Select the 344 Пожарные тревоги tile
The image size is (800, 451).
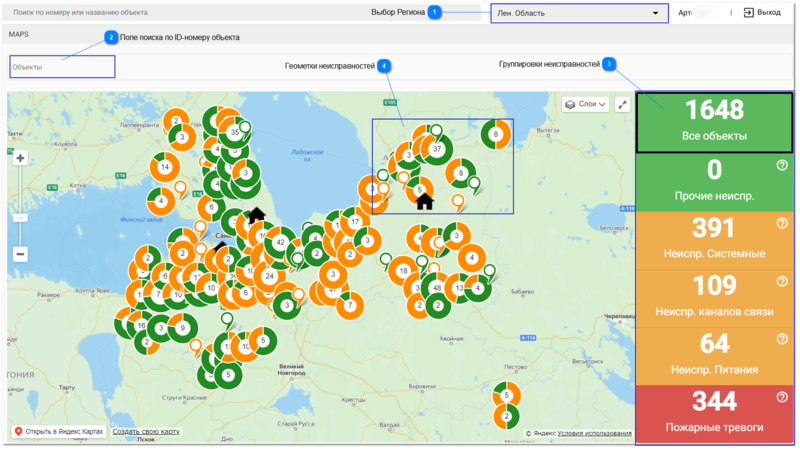(x=714, y=414)
